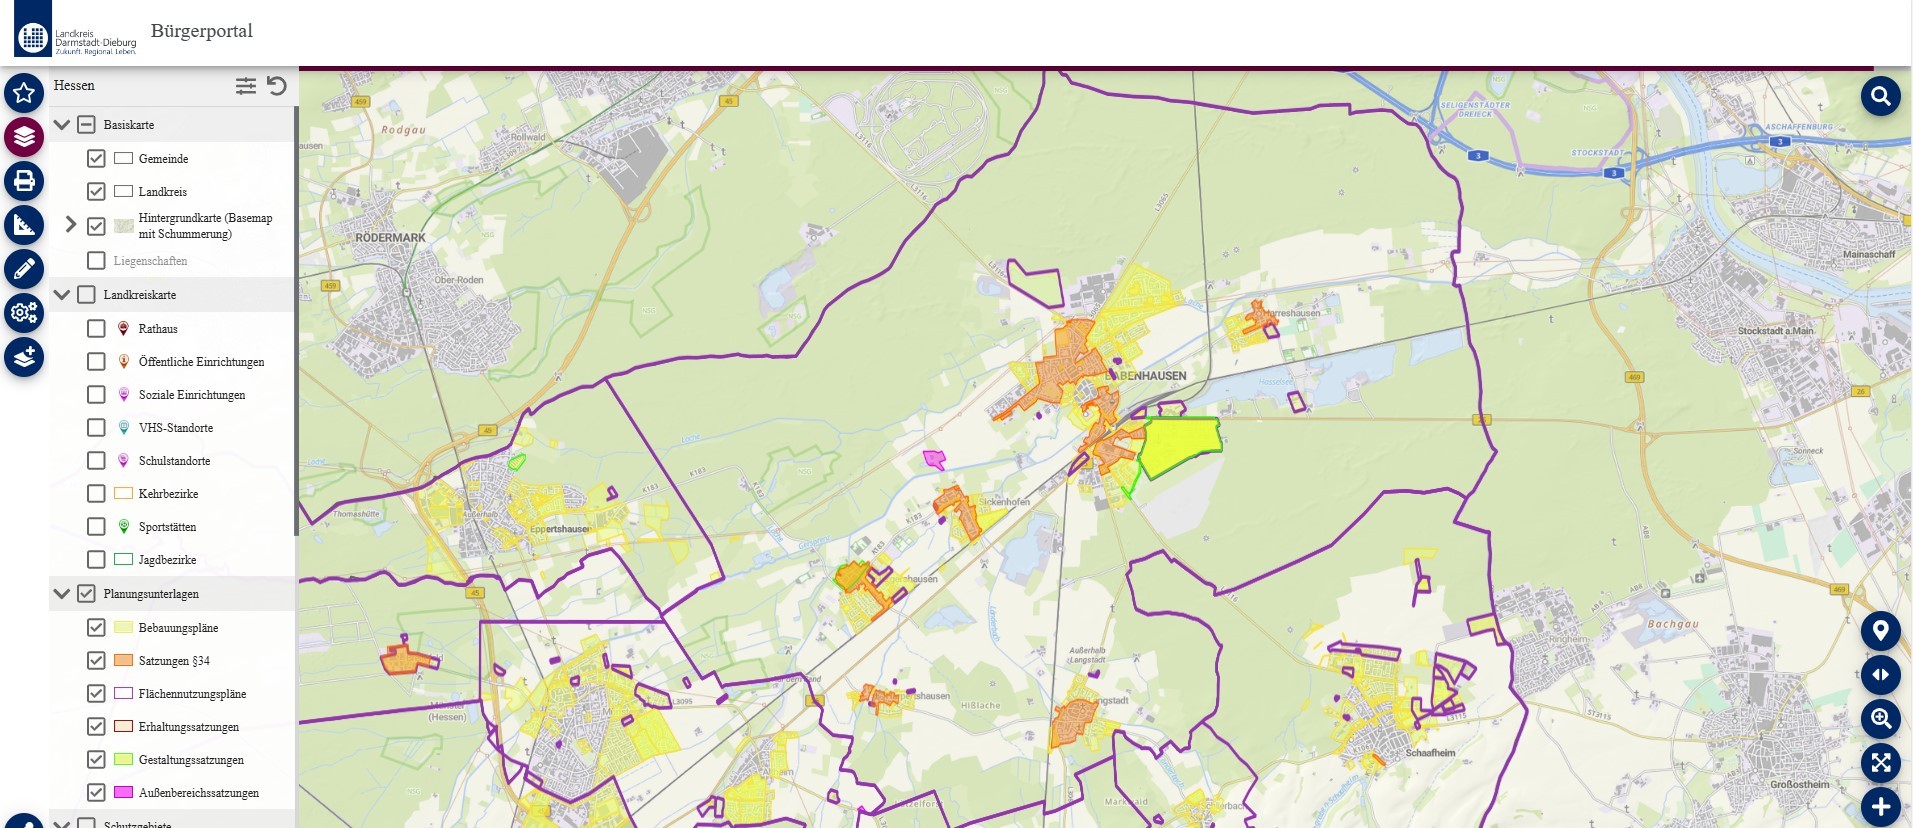Zoom to full extent icon
Image resolution: width=1913 pixels, height=828 pixels.
pos(1880,763)
